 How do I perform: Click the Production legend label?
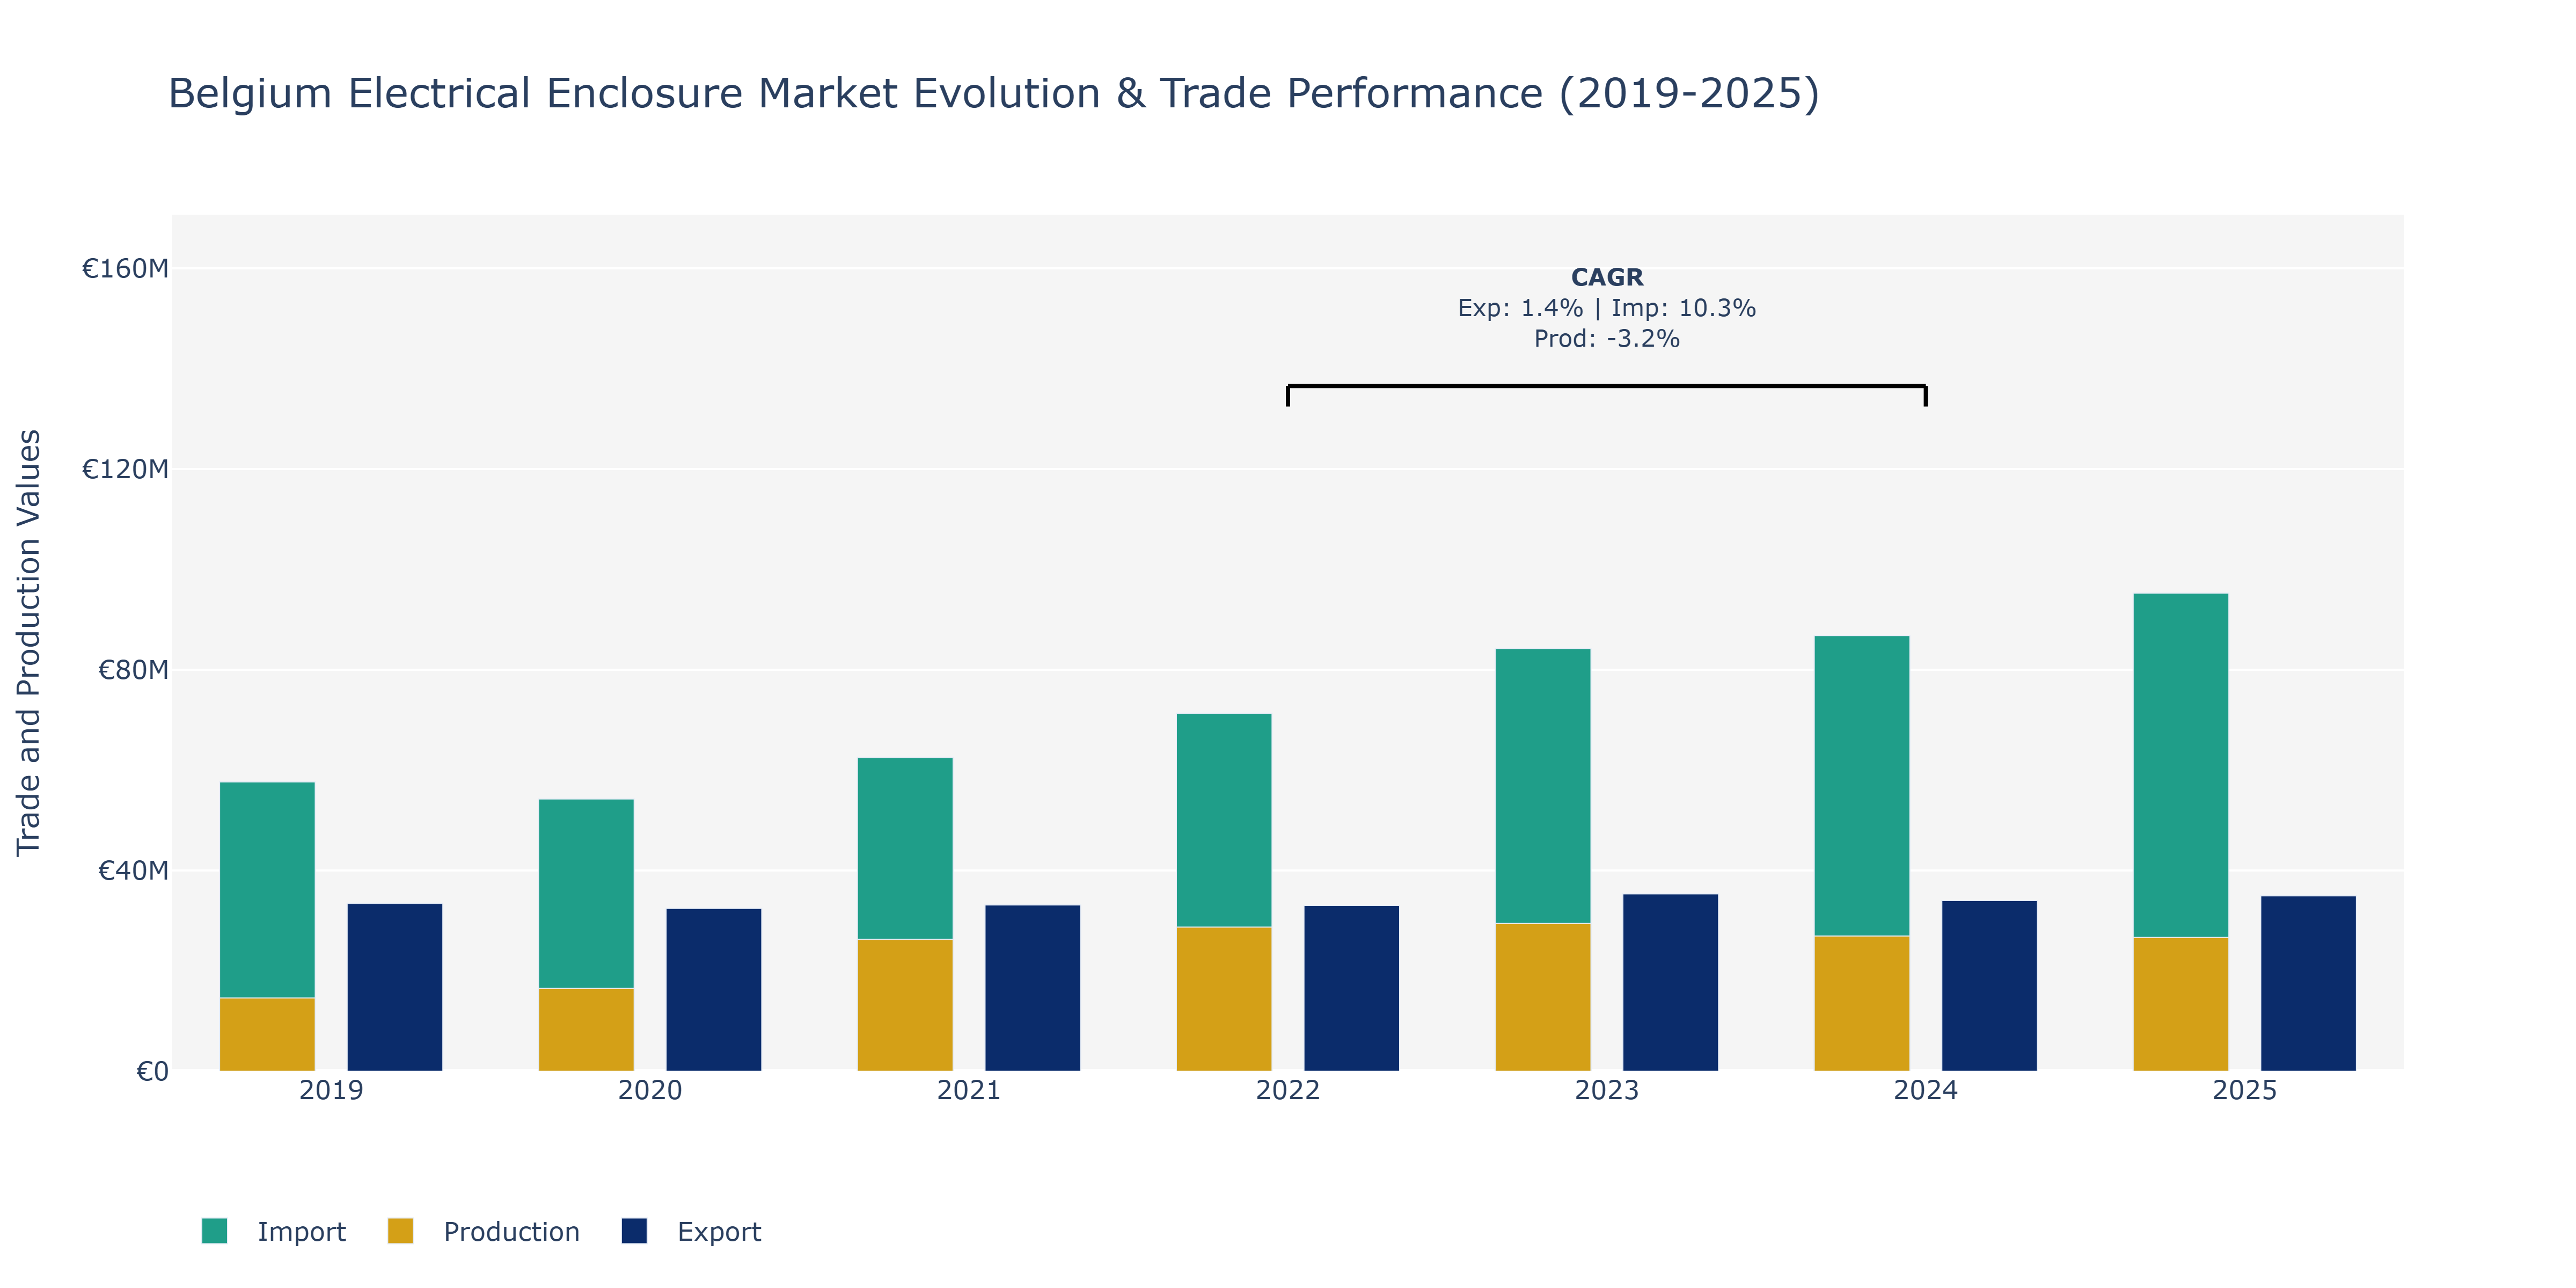511,1232
